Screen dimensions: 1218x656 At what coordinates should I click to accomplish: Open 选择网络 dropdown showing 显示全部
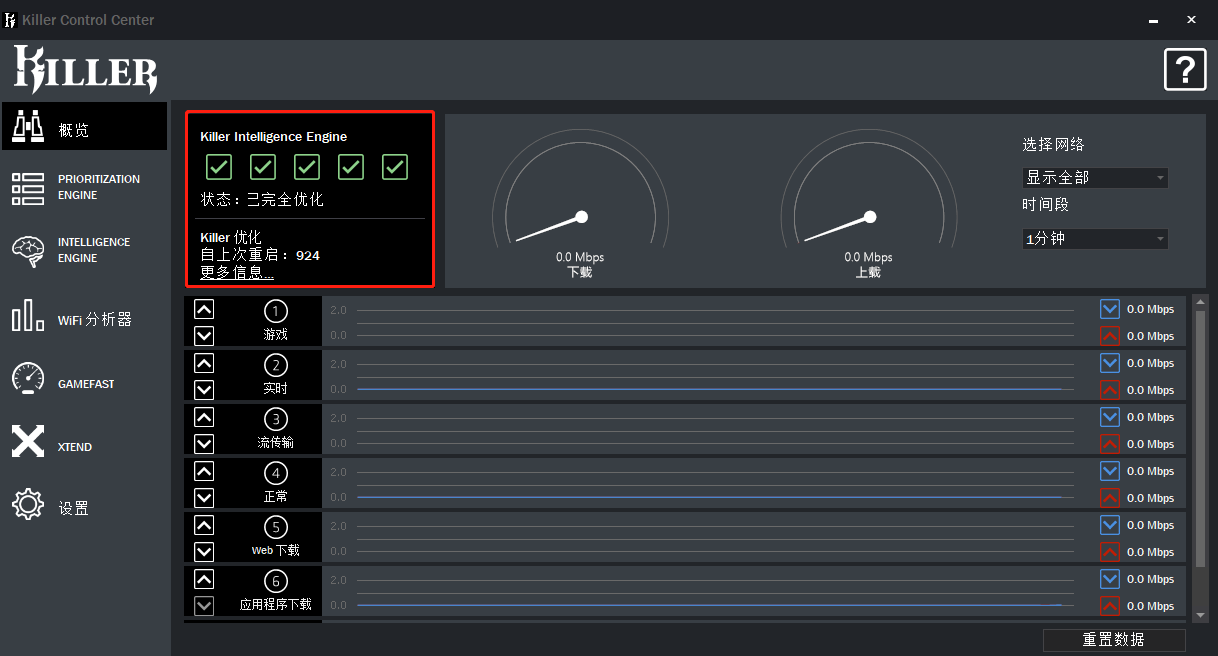tap(1095, 178)
